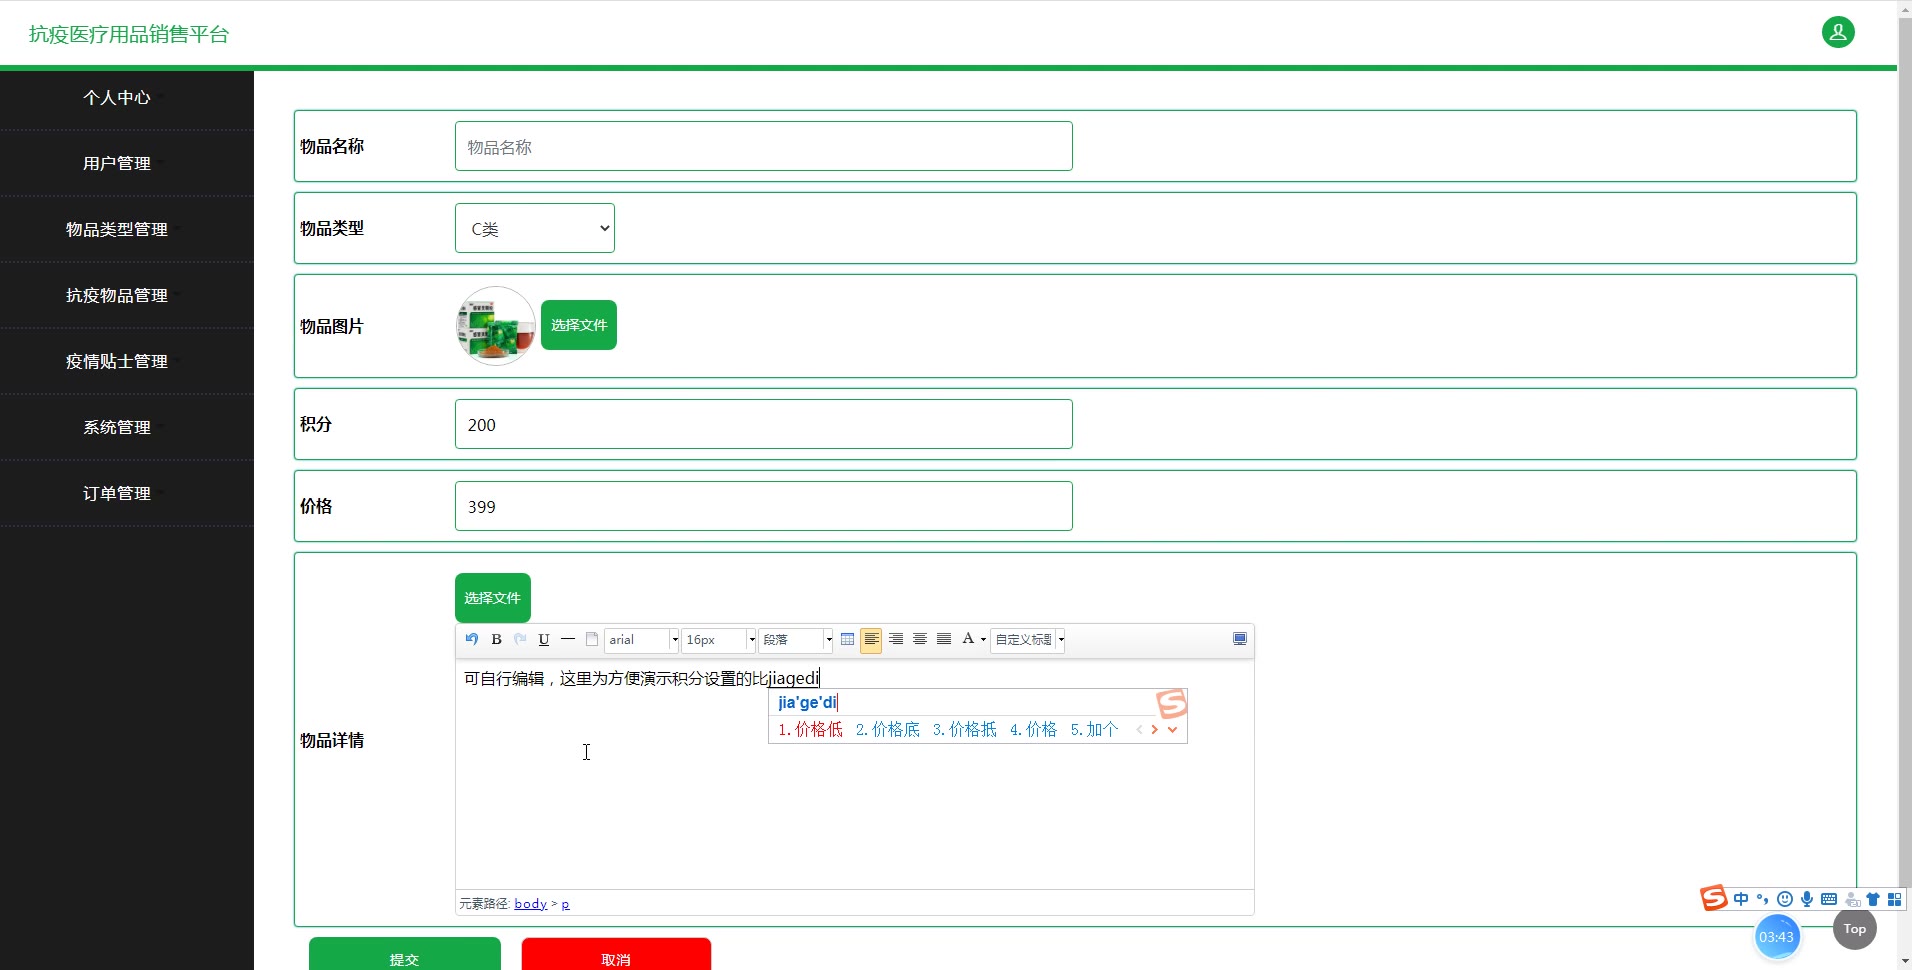
Task: Go to next IME candidate page
Action: point(1154,730)
